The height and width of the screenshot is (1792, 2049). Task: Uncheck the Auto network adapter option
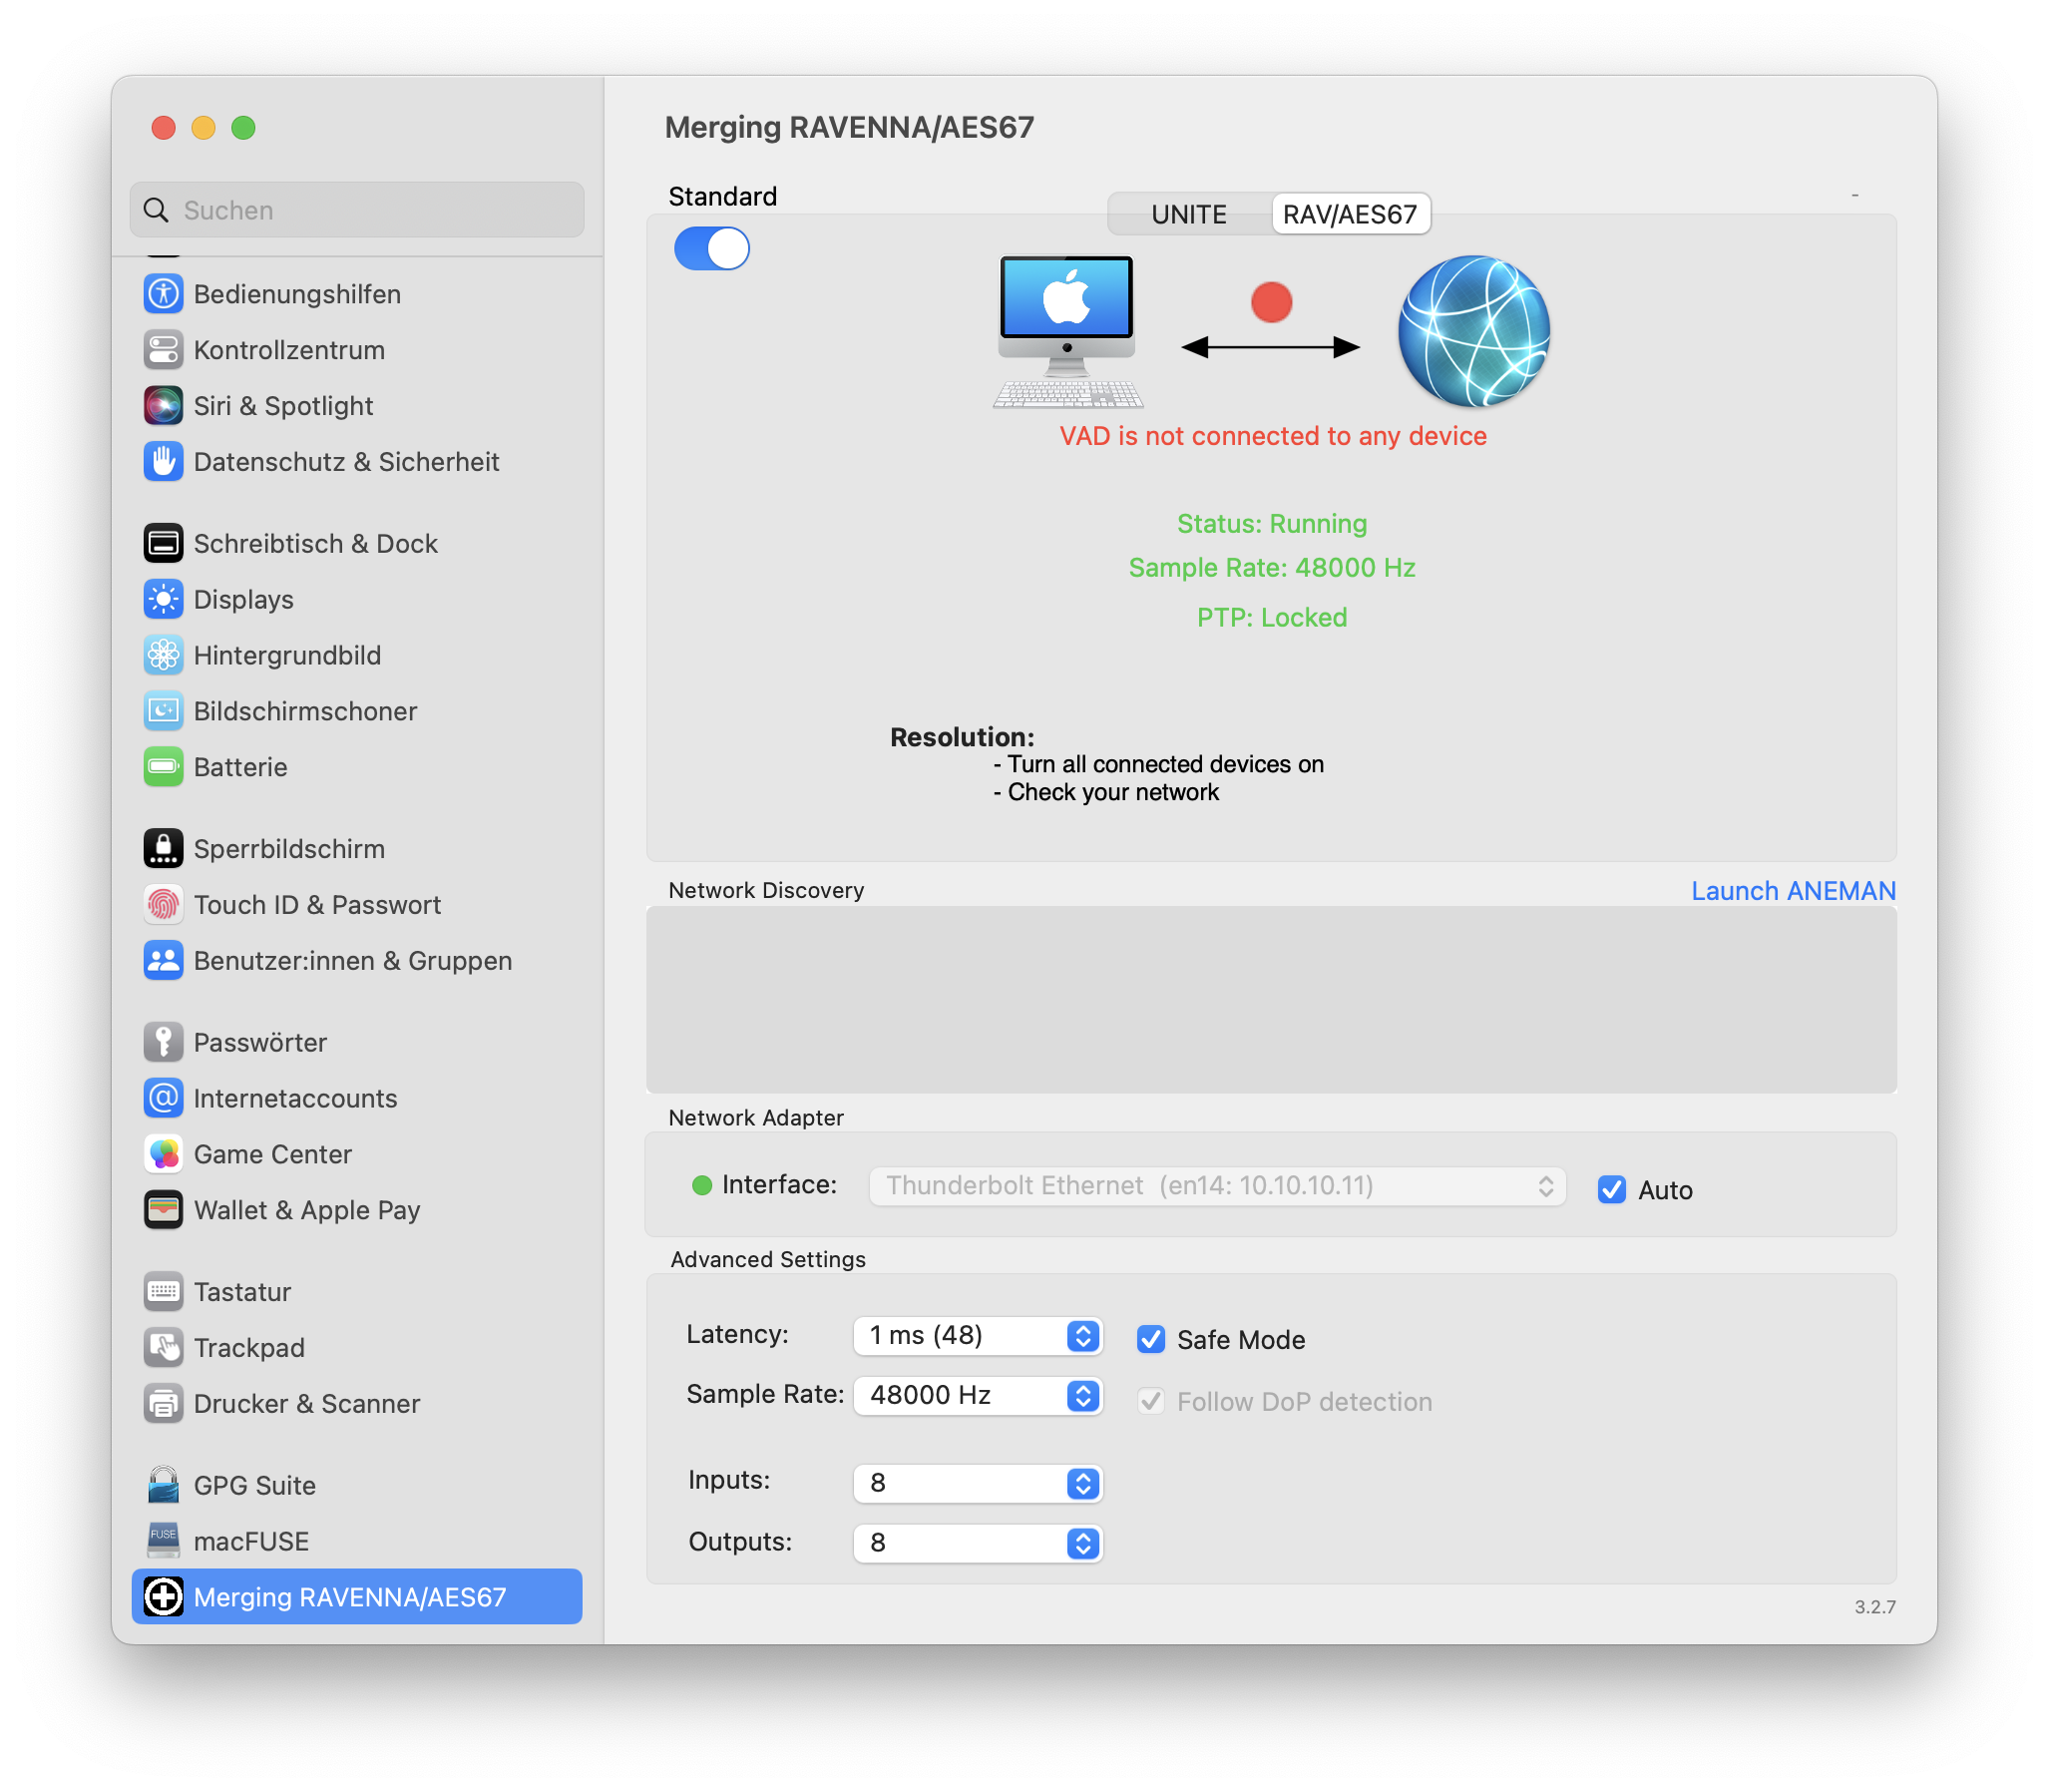pos(1610,1190)
